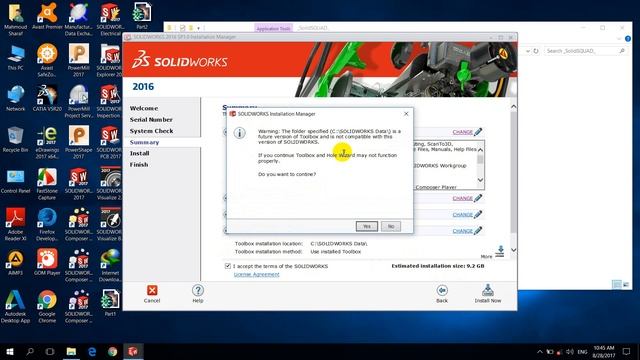
Task: Select the PowerMill 2017 desktop icon
Action: pos(78,60)
